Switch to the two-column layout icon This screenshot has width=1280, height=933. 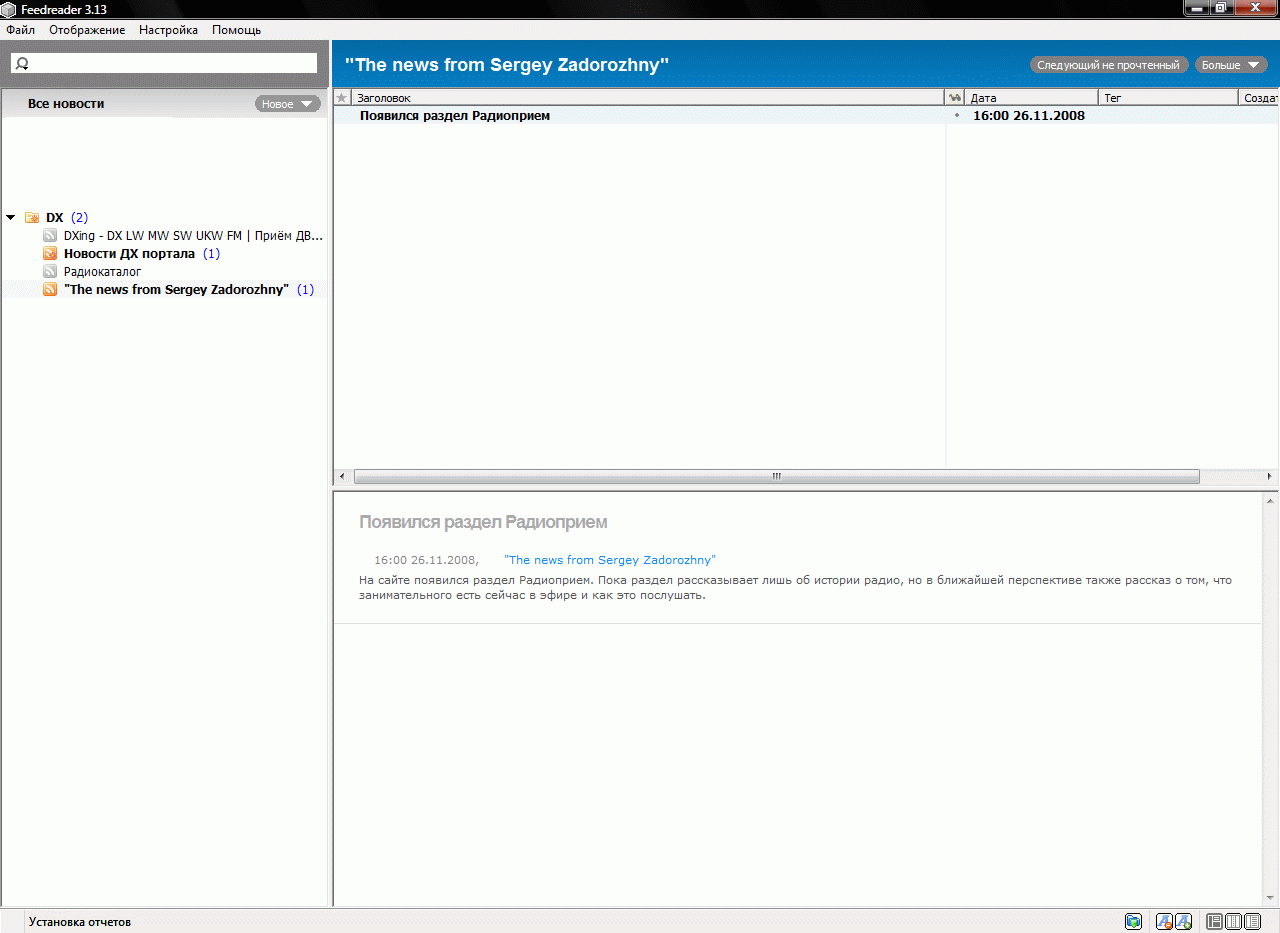click(1234, 922)
